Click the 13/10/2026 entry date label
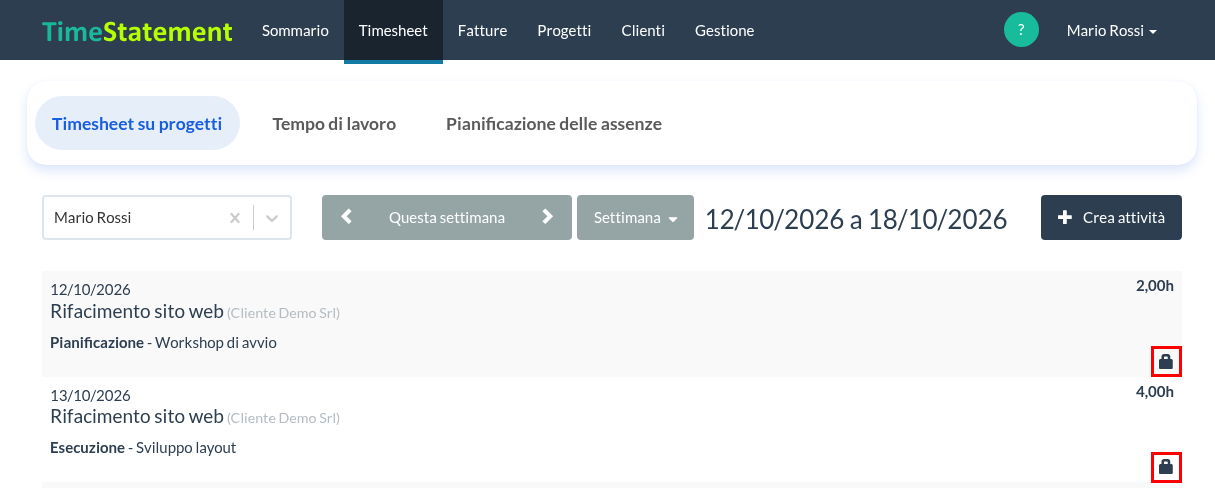This screenshot has width=1215, height=488. point(90,395)
